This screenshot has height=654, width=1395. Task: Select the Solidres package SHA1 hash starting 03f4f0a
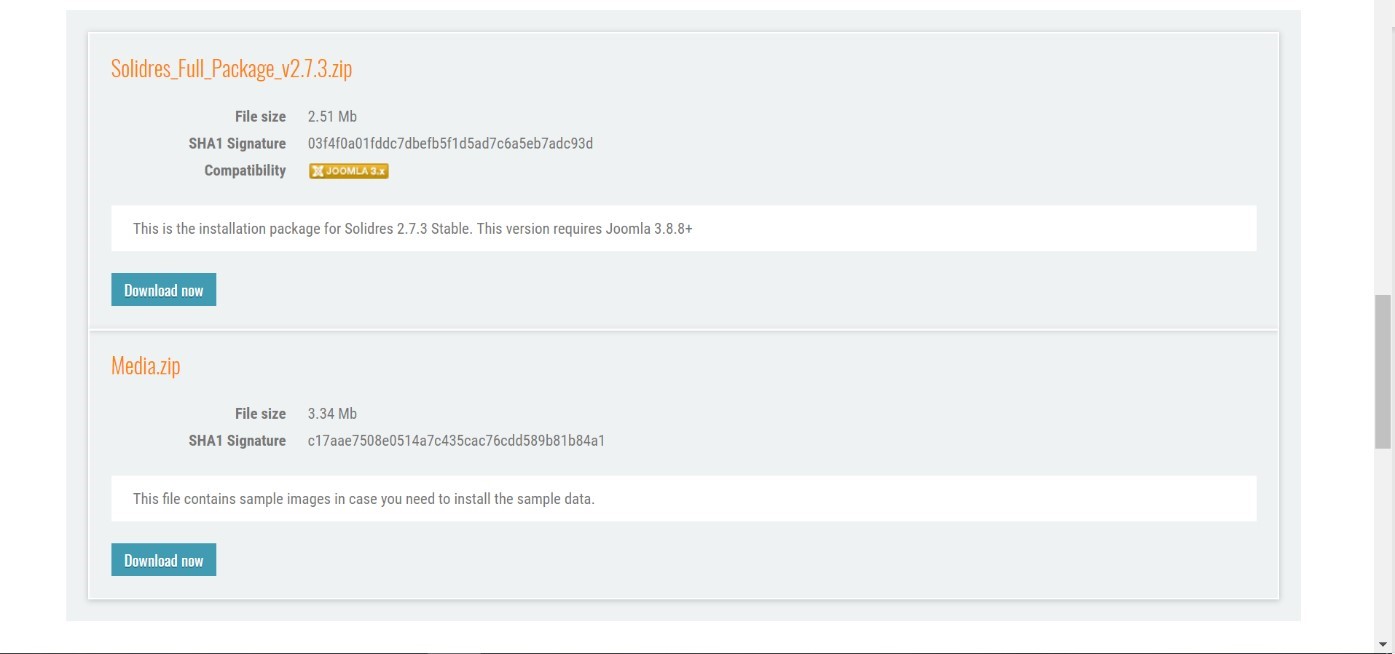(x=450, y=144)
